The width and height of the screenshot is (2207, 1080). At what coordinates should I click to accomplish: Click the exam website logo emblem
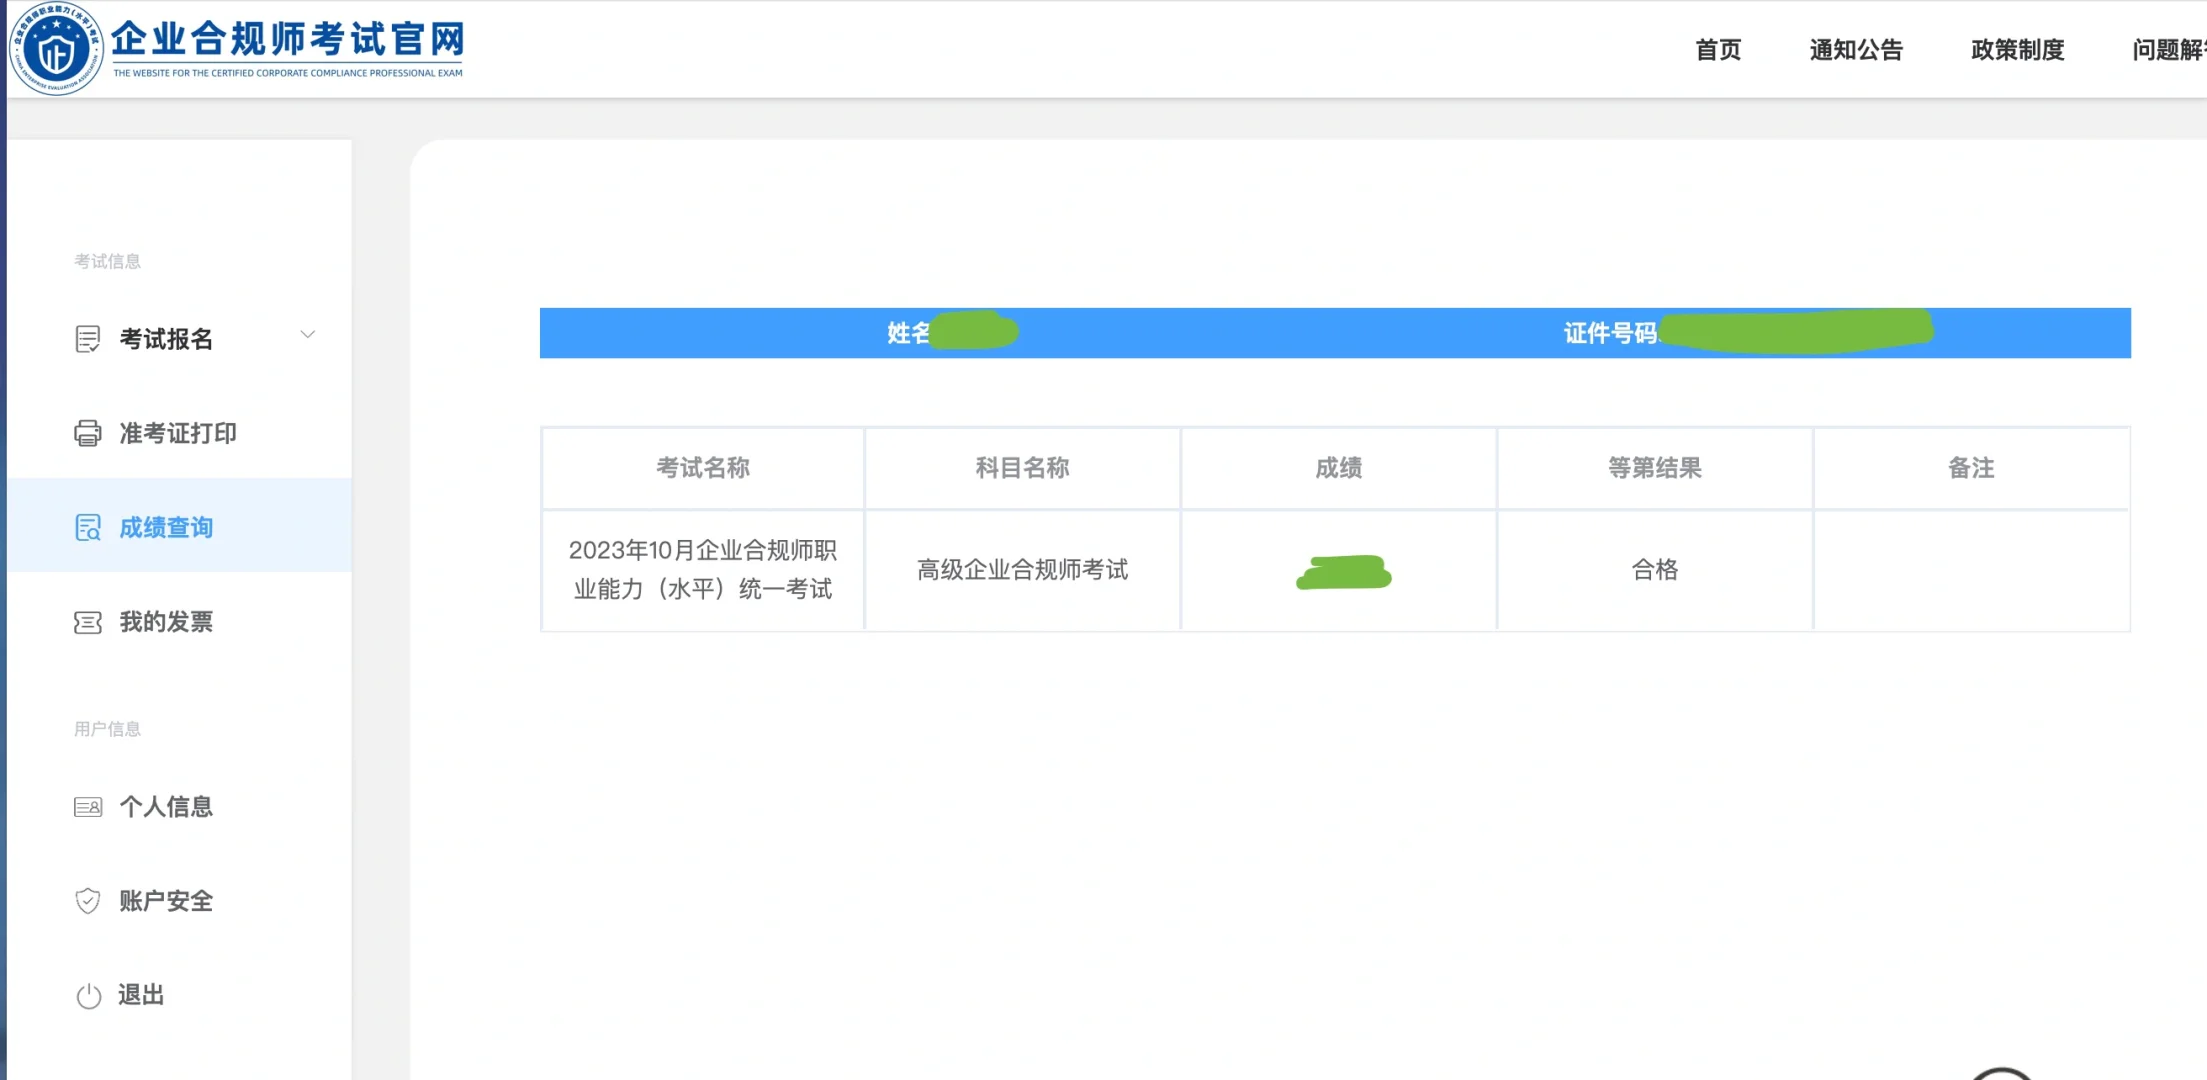click(x=56, y=48)
